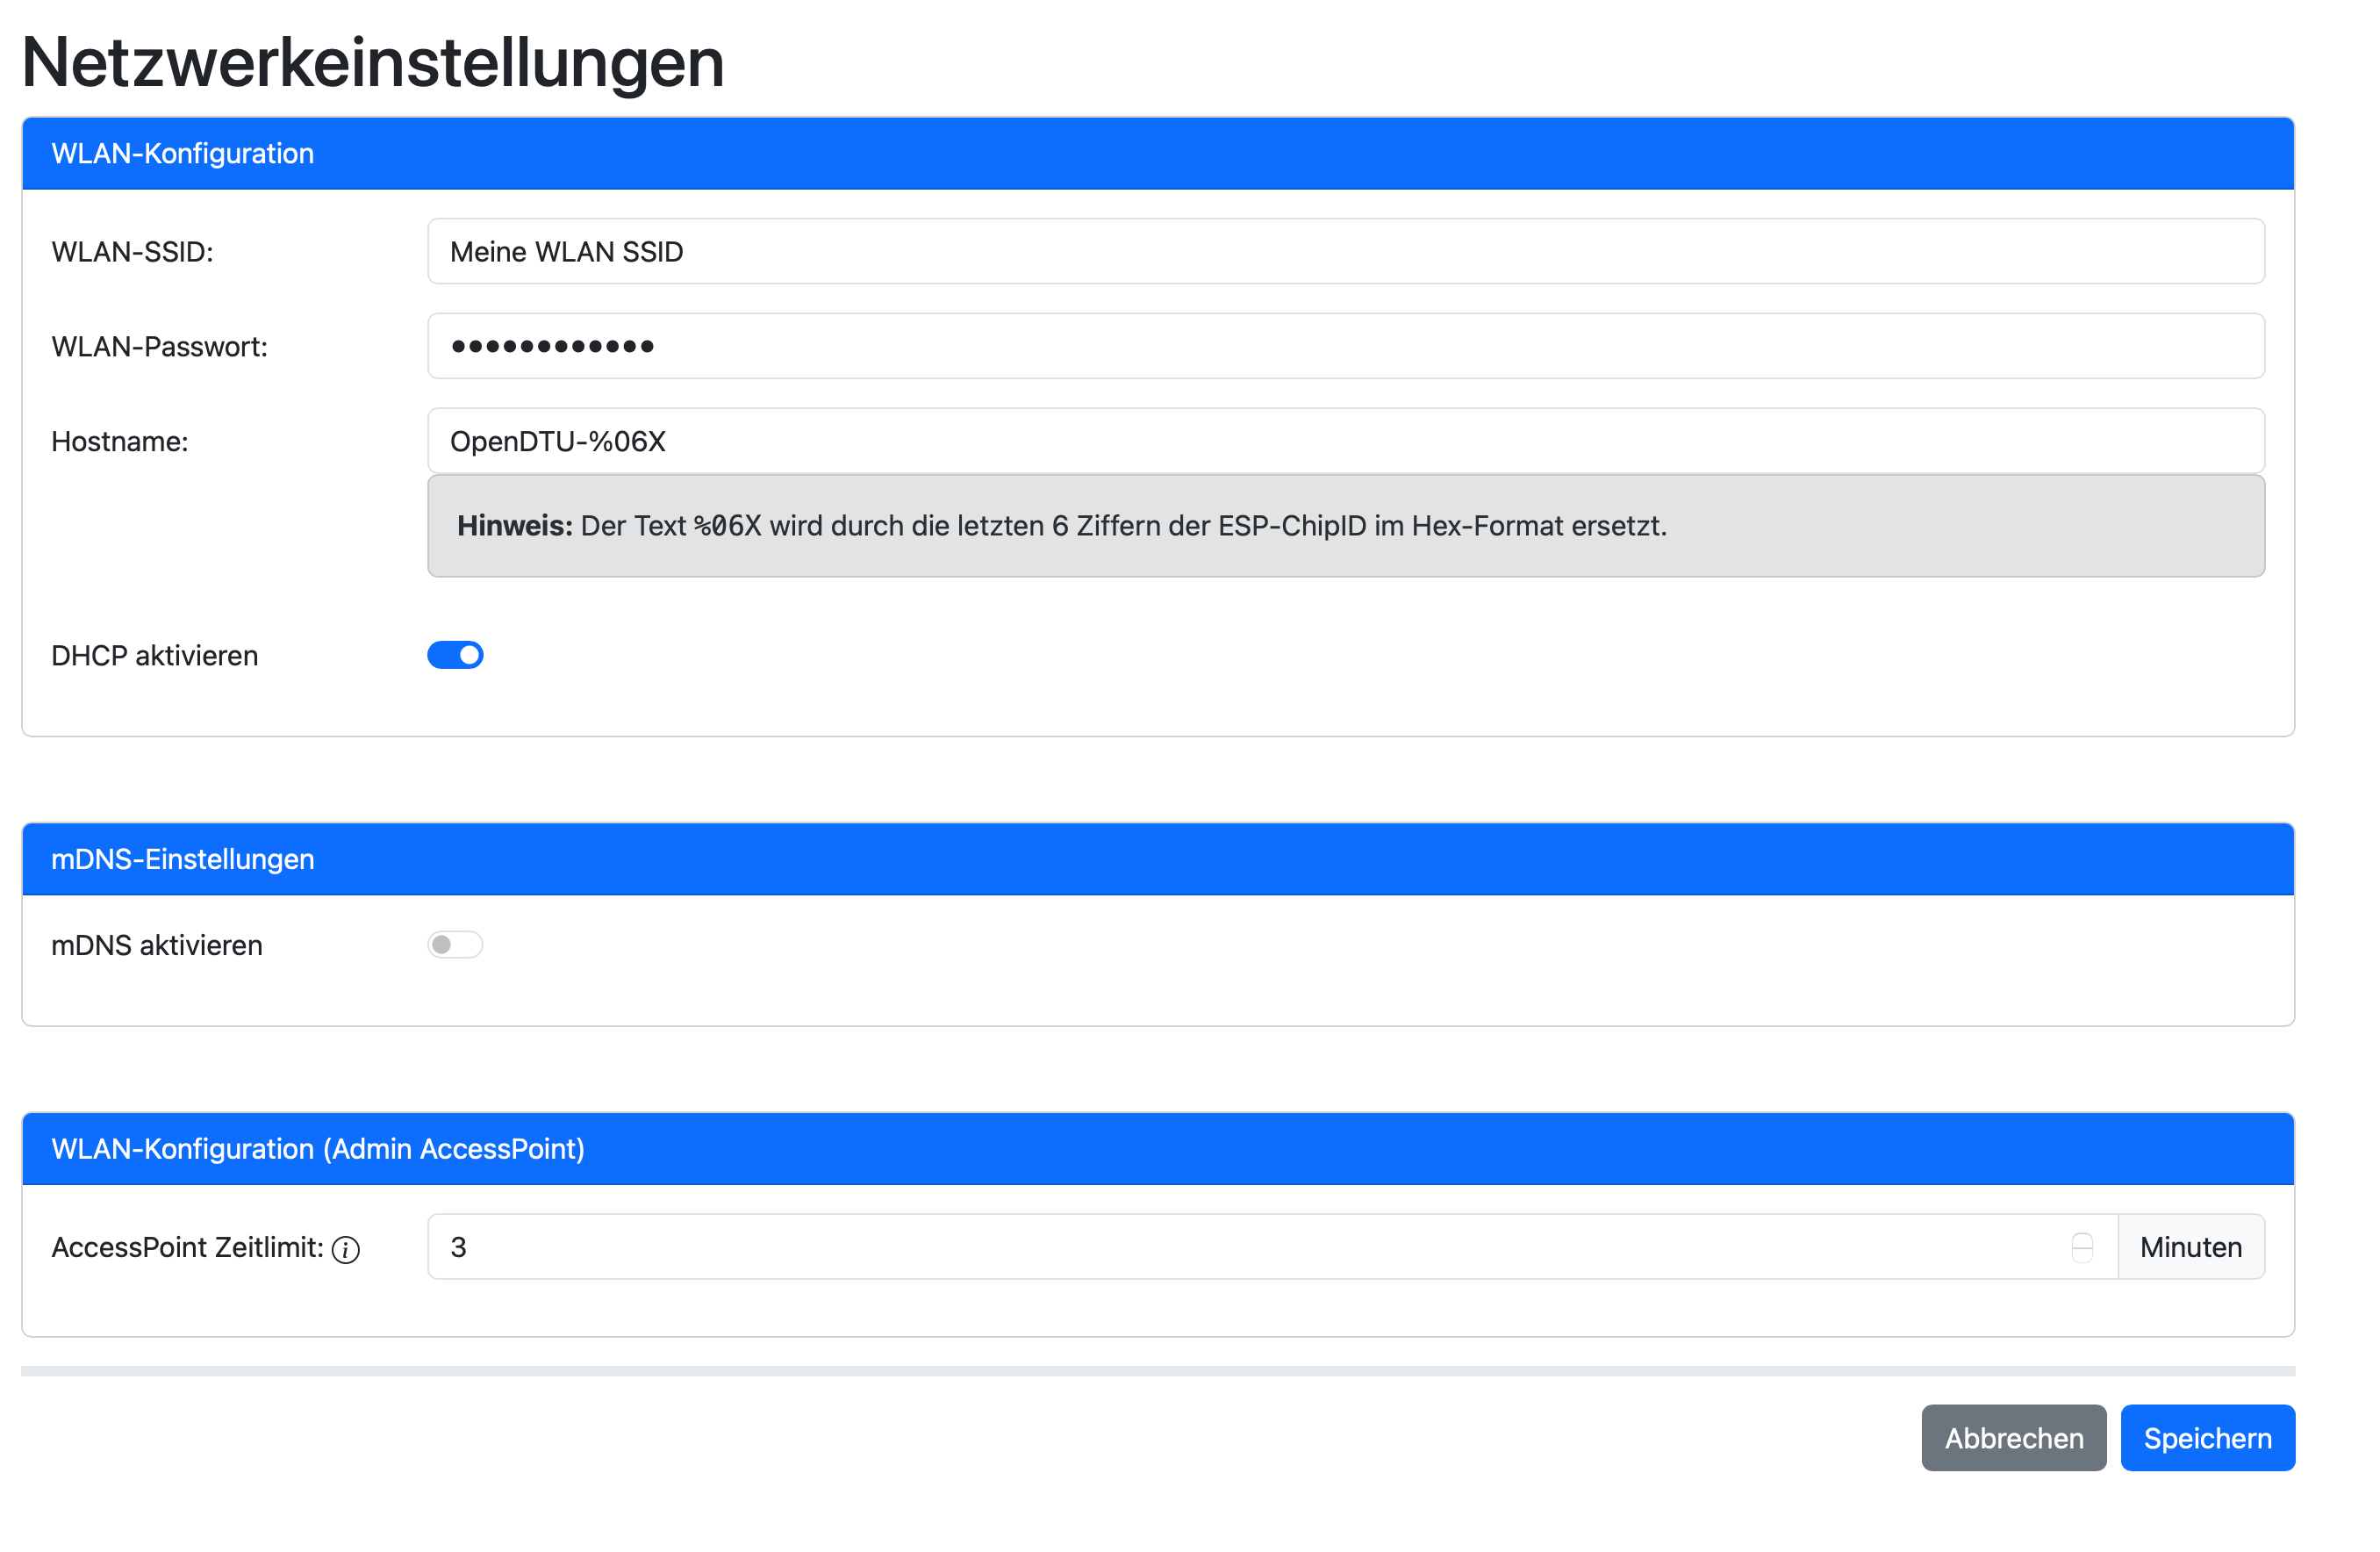Screen dimensions: 2380x1552
Task: Click the masked password dots
Action: pos(553,345)
